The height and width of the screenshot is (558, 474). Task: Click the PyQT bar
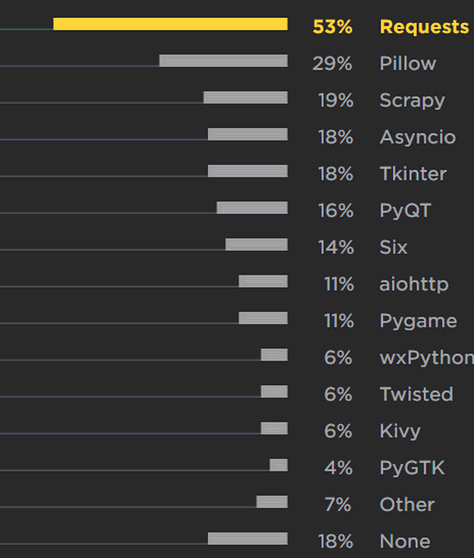pos(252,208)
